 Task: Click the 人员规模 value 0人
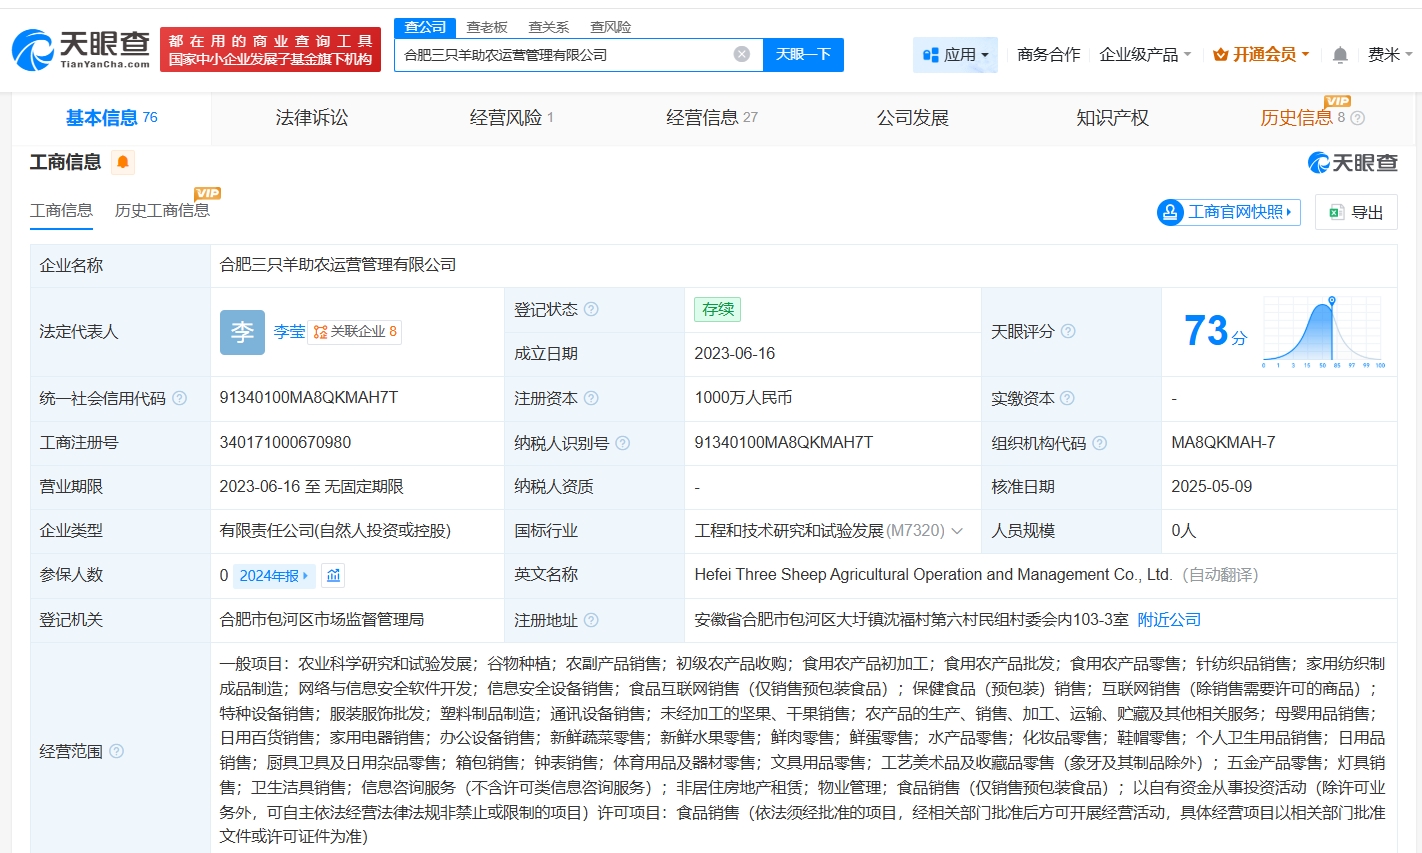1184,531
